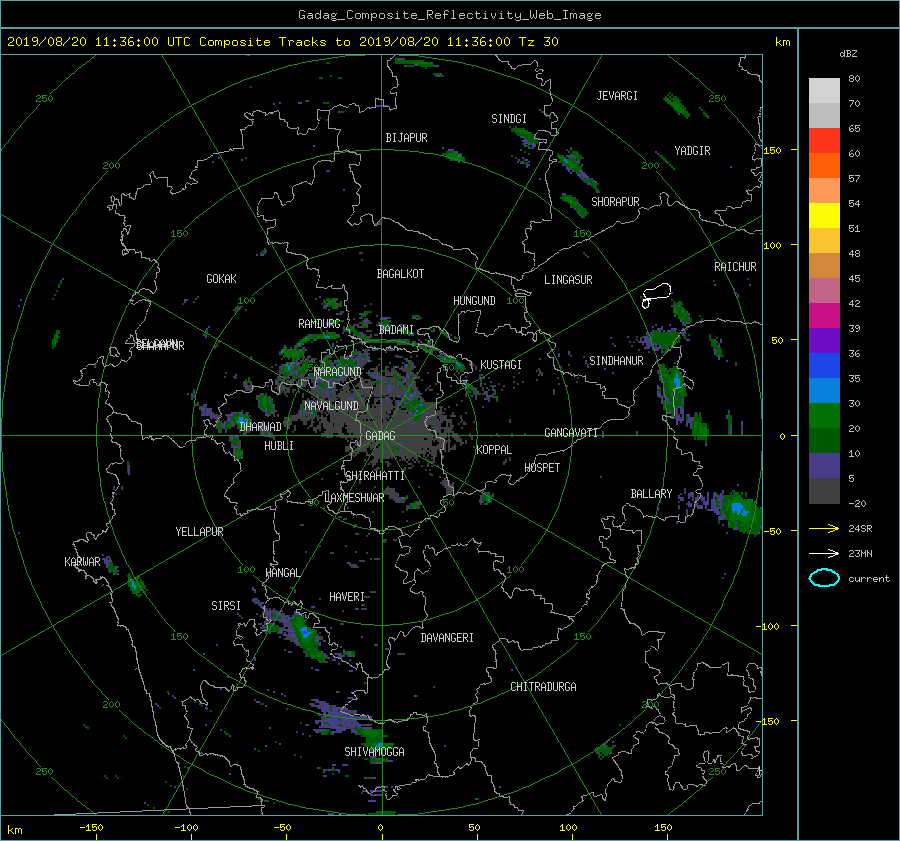Click the GADAG radar center label
The height and width of the screenshot is (841, 900).
click(381, 436)
